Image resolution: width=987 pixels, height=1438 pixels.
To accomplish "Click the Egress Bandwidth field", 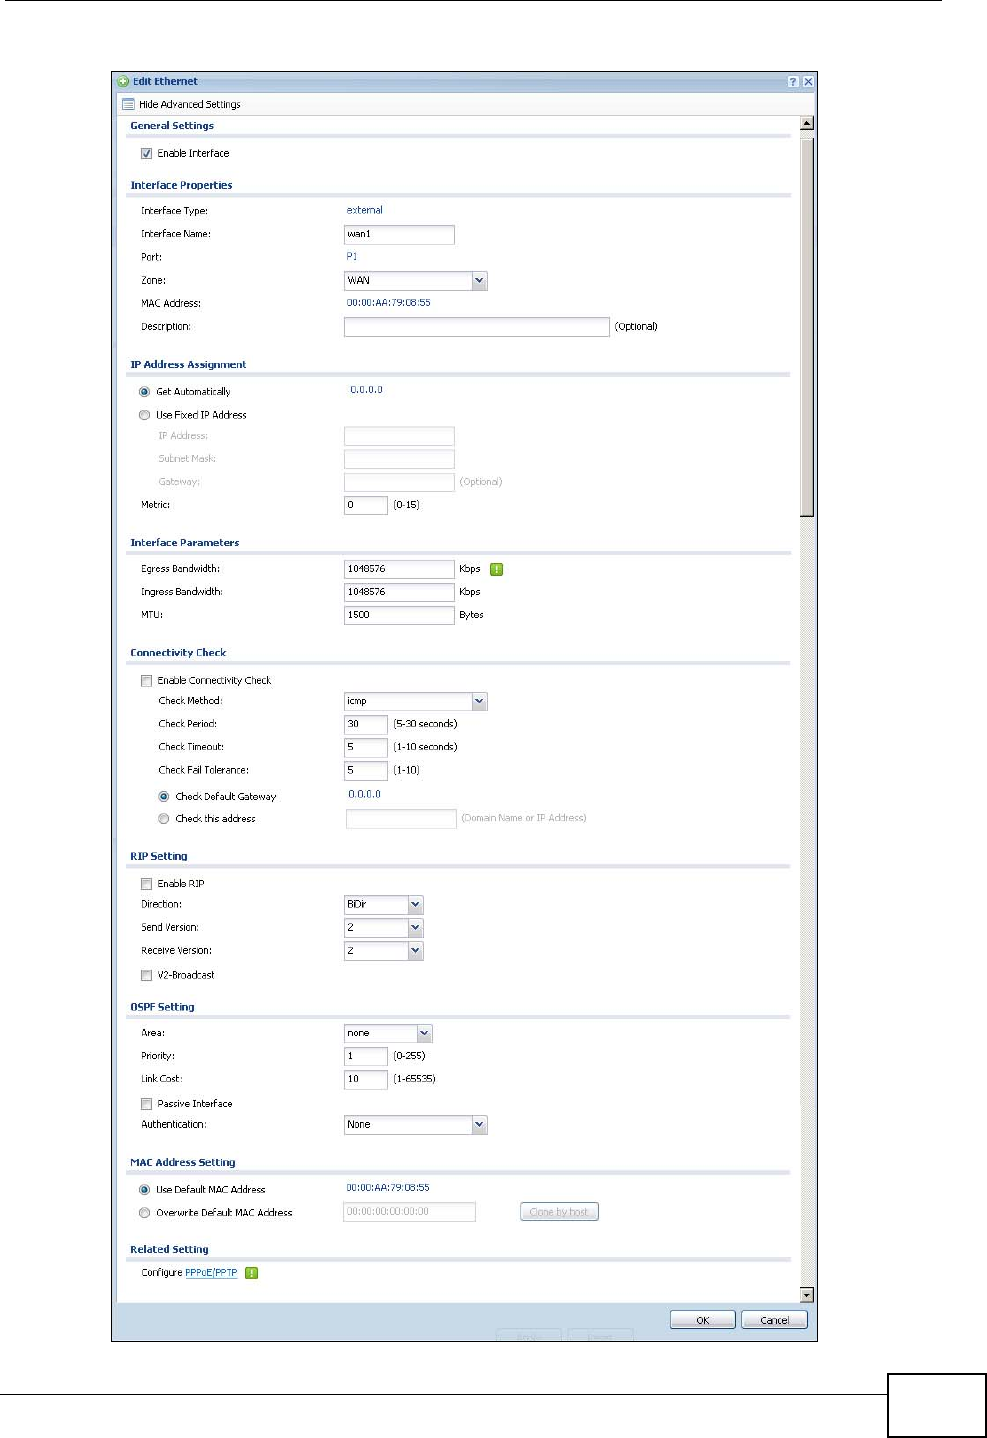I will (399, 569).
